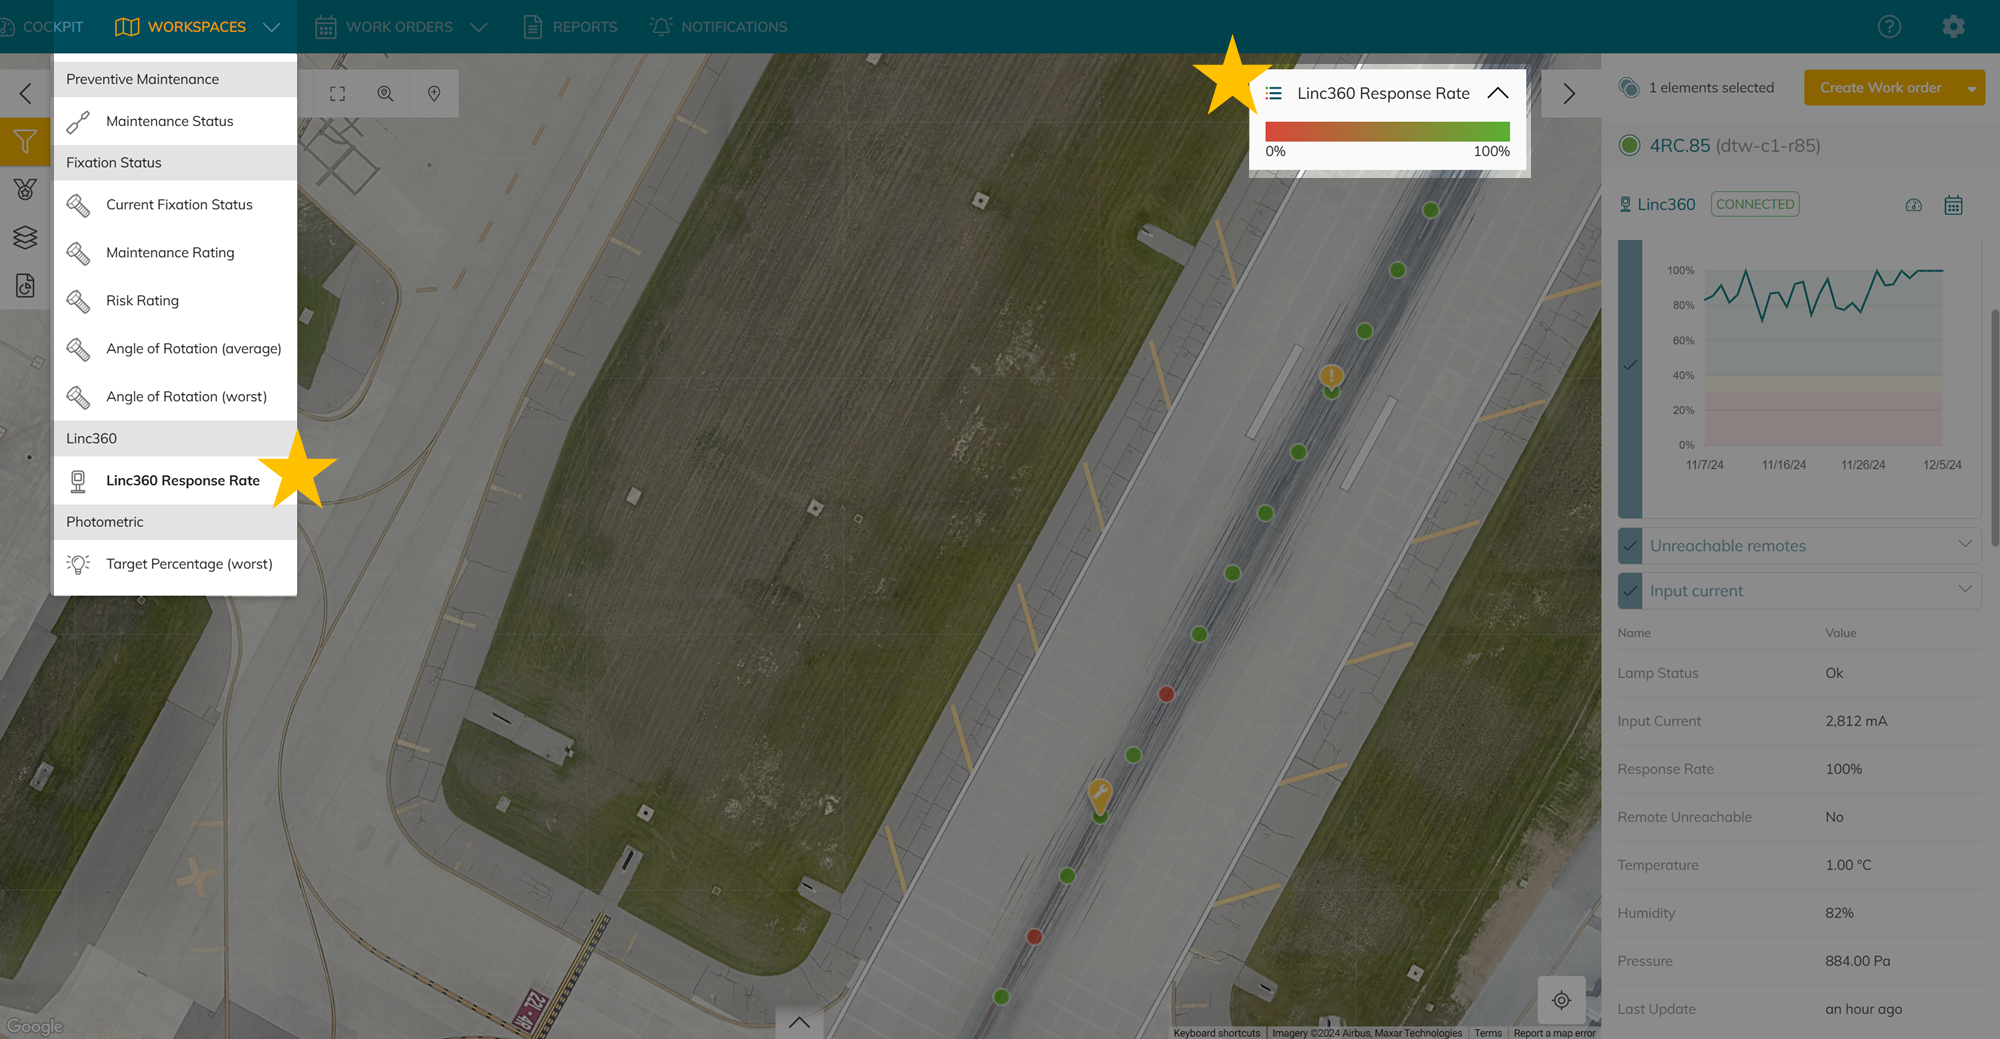The height and width of the screenshot is (1039, 2000).
Task: Open the calendar date picker for Linc360
Action: (x=1953, y=205)
